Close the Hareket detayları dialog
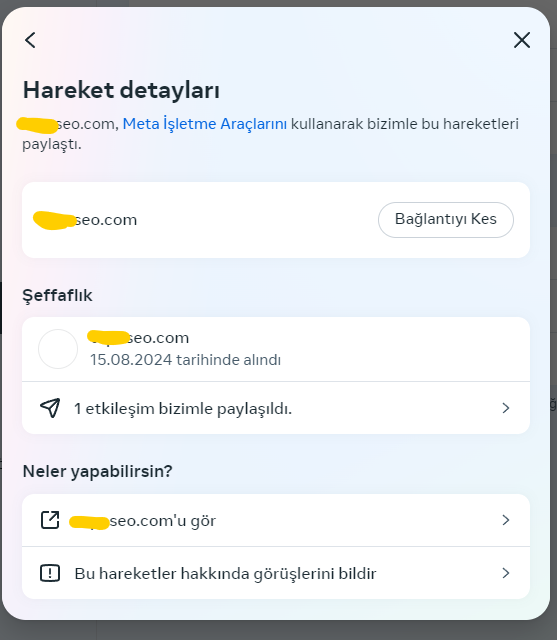This screenshot has height=640, width=557. [x=521, y=40]
